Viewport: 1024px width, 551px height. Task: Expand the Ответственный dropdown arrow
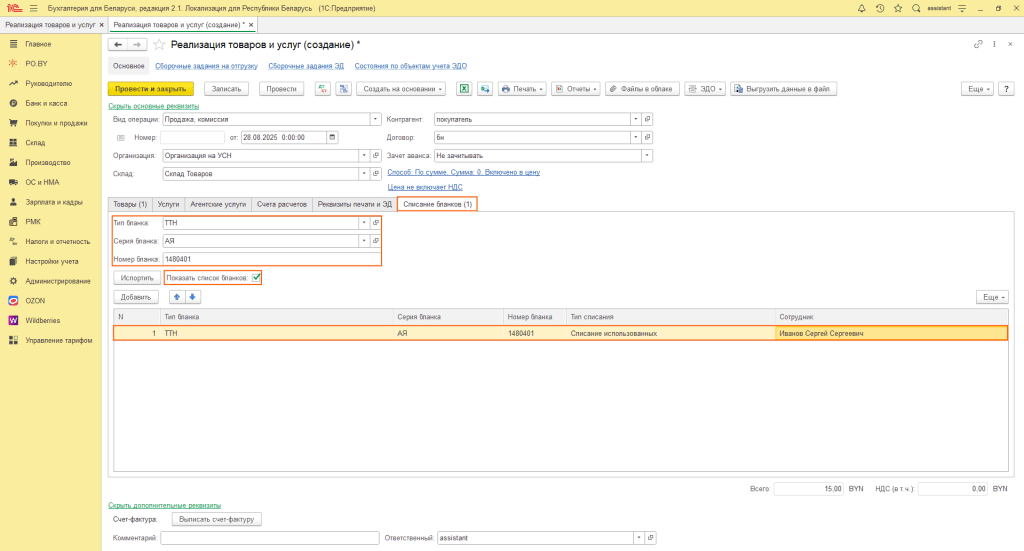tap(639, 538)
